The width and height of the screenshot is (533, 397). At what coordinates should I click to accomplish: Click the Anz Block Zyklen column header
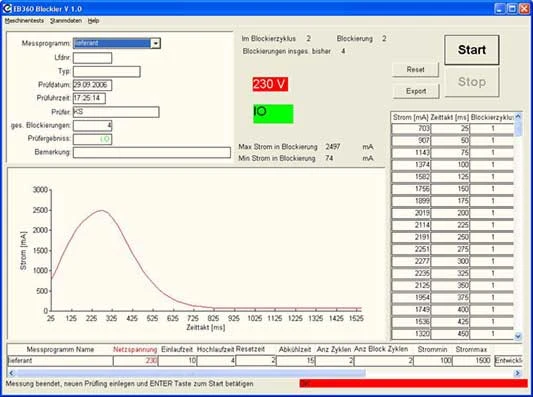pyautogui.click(x=381, y=349)
